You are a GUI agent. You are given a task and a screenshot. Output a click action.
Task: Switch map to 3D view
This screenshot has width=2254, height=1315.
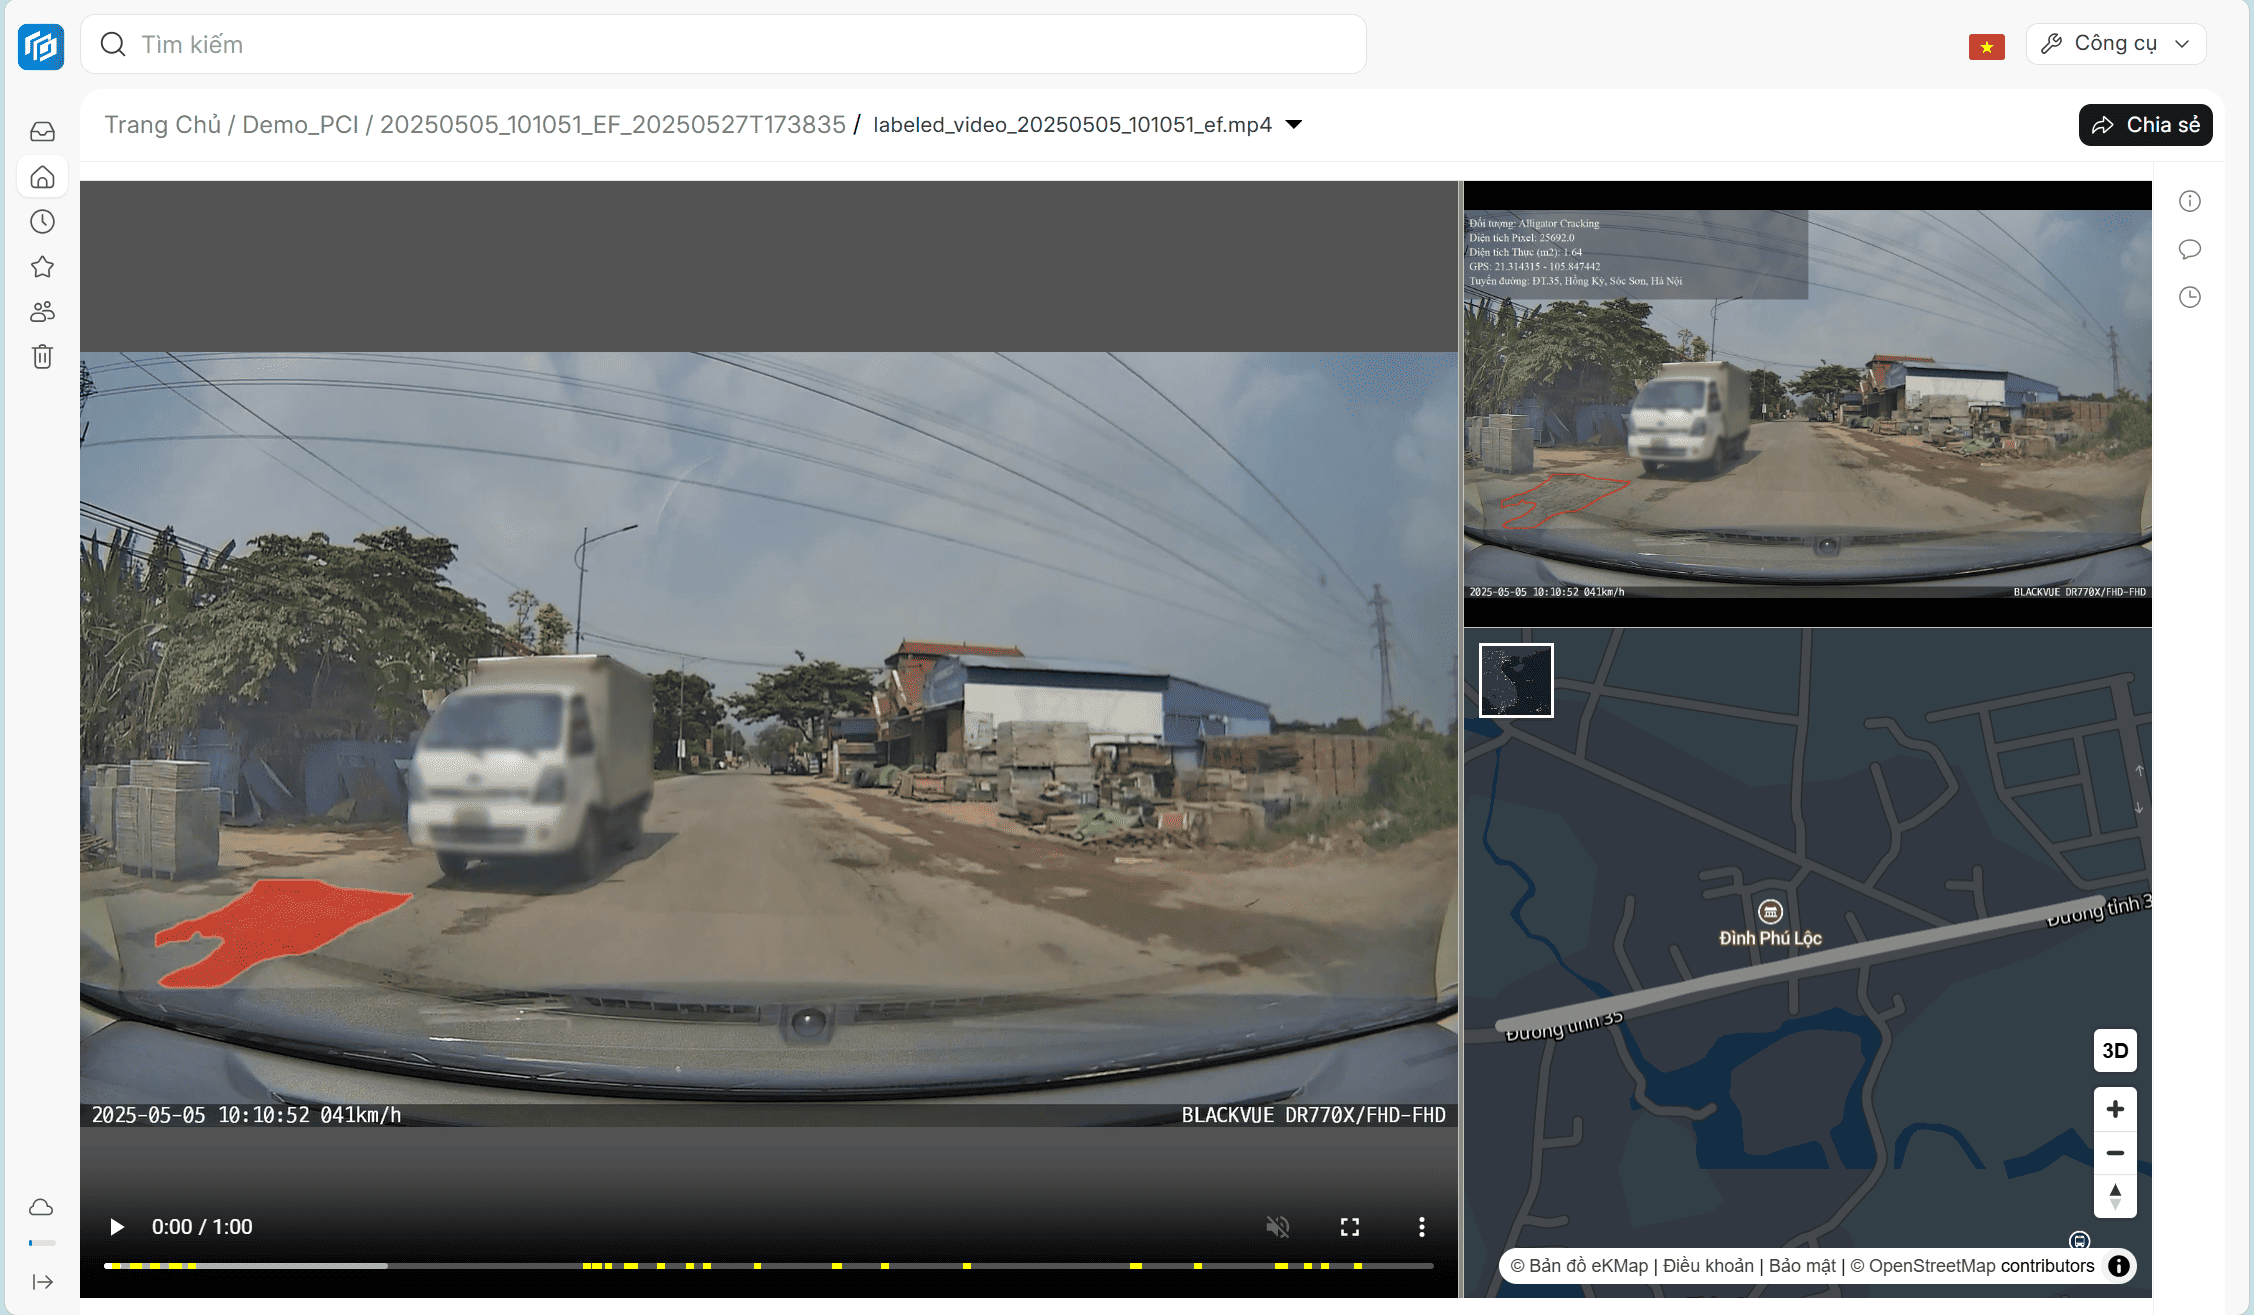[2115, 1051]
